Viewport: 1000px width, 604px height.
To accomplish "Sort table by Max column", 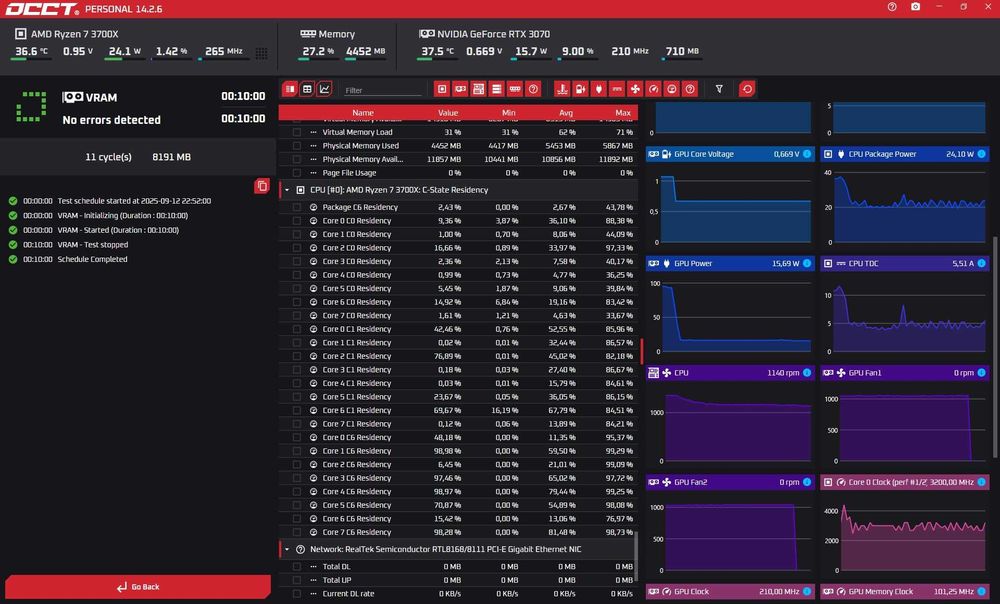I will [623, 113].
